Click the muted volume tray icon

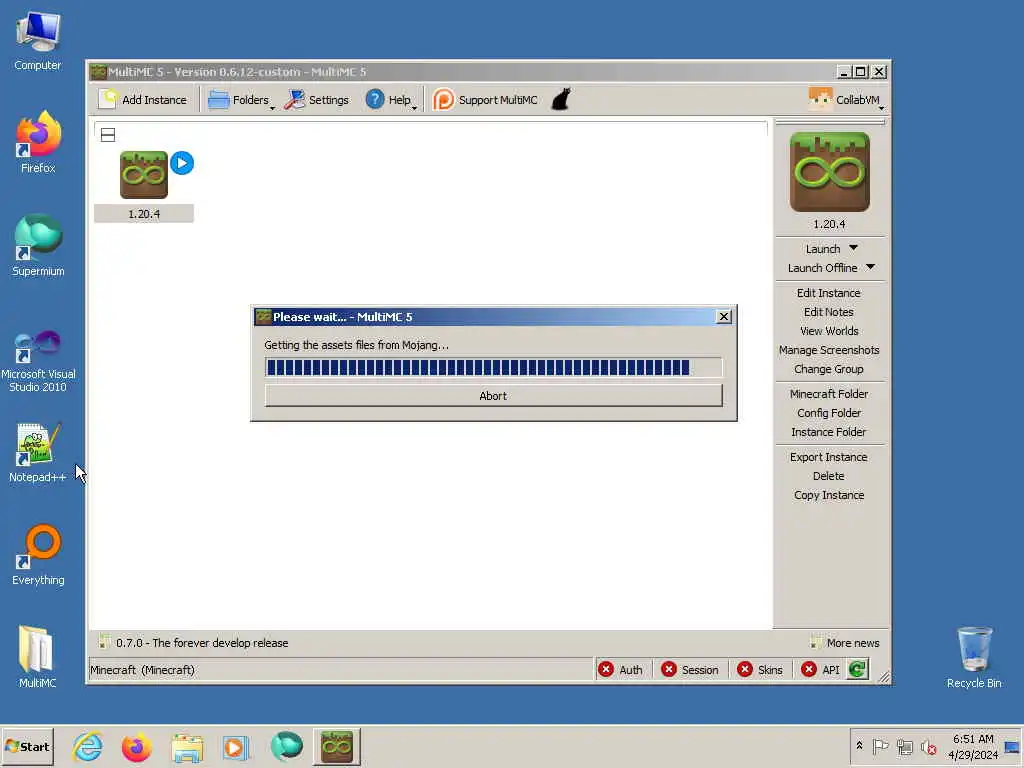click(x=928, y=746)
